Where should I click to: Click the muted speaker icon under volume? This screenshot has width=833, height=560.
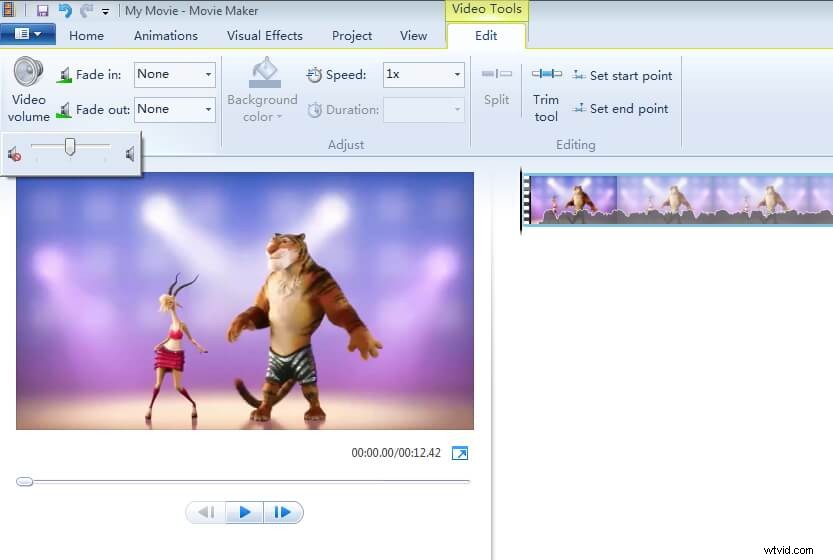point(14,154)
